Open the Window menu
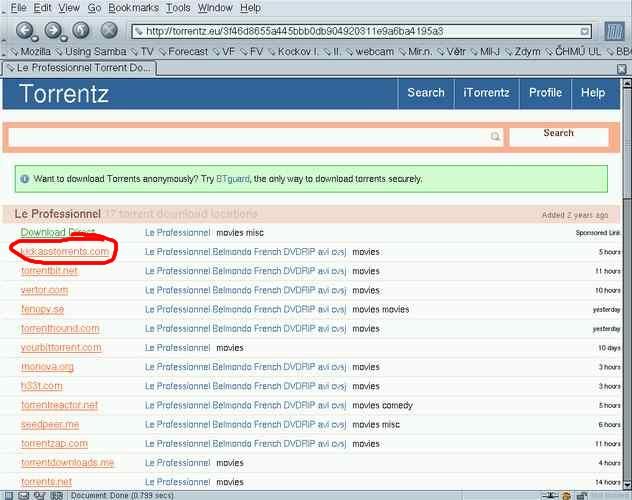Image resolution: width=632 pixels, height=500 pixels. pyautogui.click(x=215, y=8)
